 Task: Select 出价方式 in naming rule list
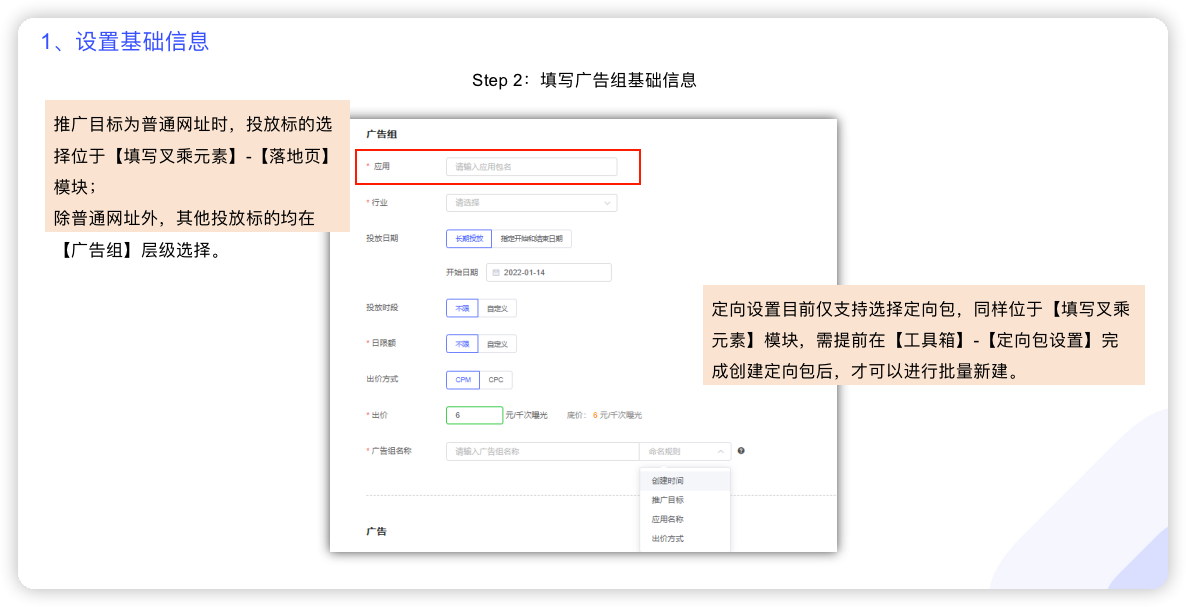pyautogui.click(x=668, y=539)
